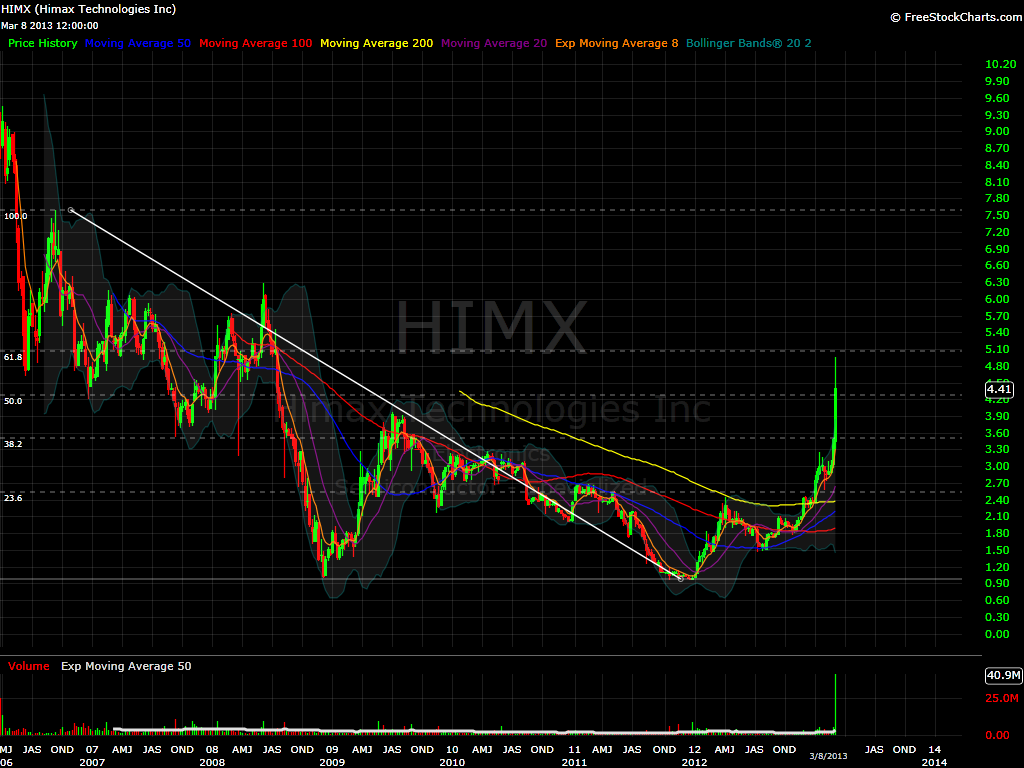
Task: Click the 2014 label on time axis
Action: point(934,761)
